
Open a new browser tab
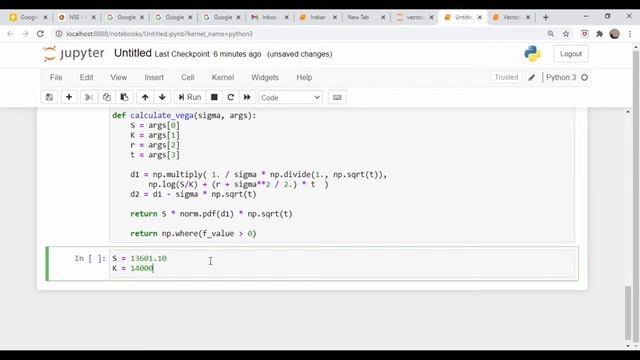click(x=546, y=17)
